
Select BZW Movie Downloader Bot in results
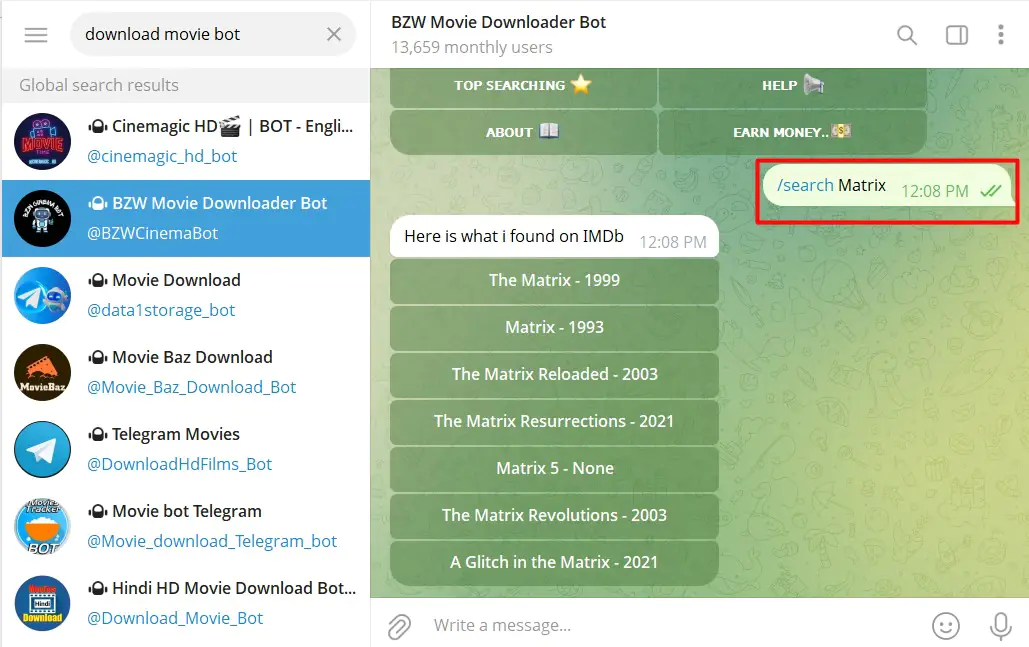(186, 219)
